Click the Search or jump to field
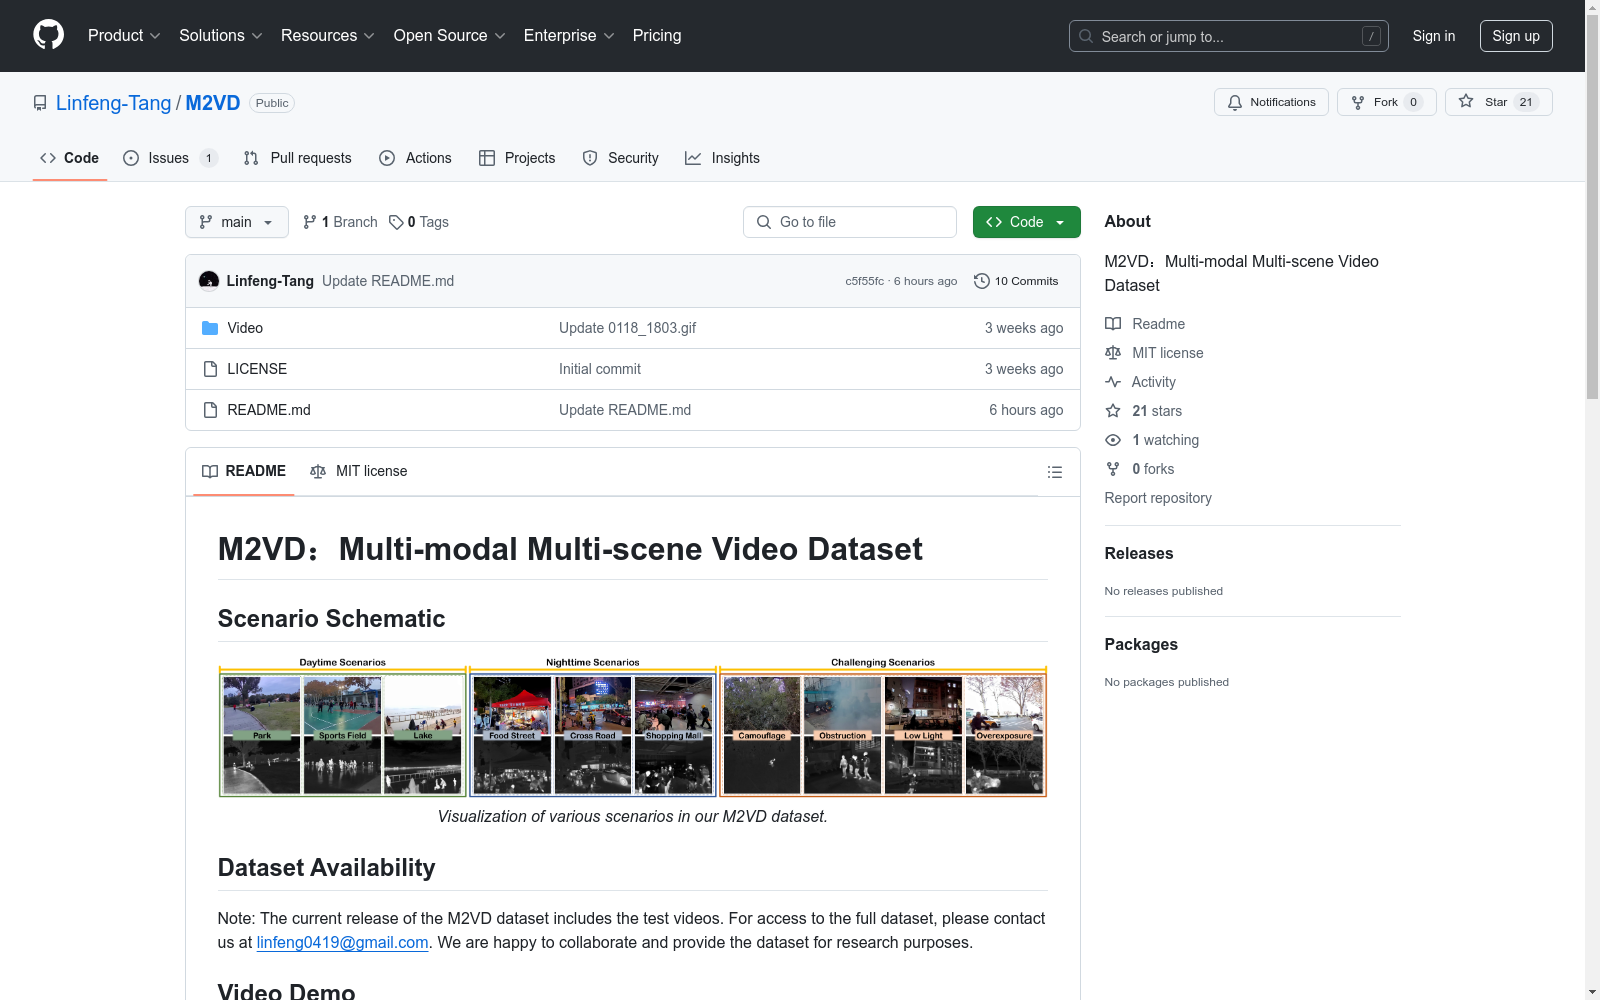This screenshot has height=1000, width=1600. [1227, 36]
